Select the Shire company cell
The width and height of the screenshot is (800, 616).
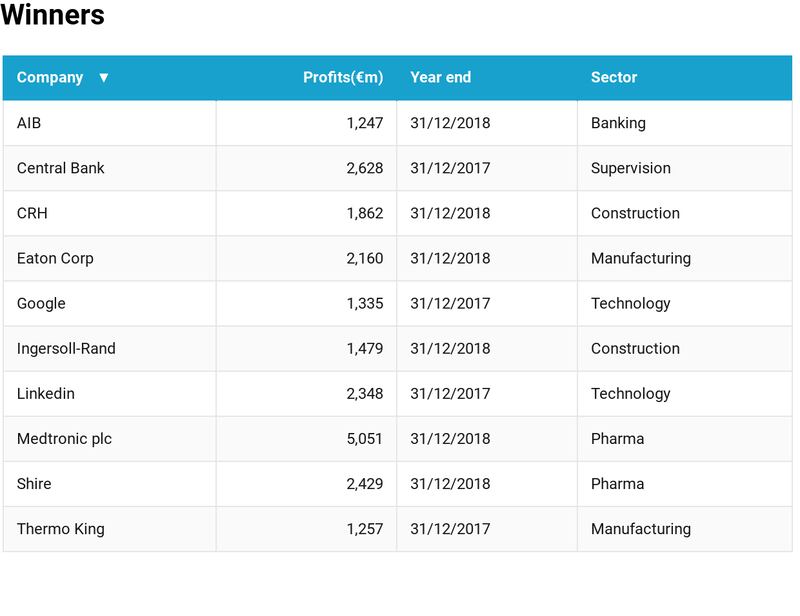pyautogui.click(x=34, y=483)
